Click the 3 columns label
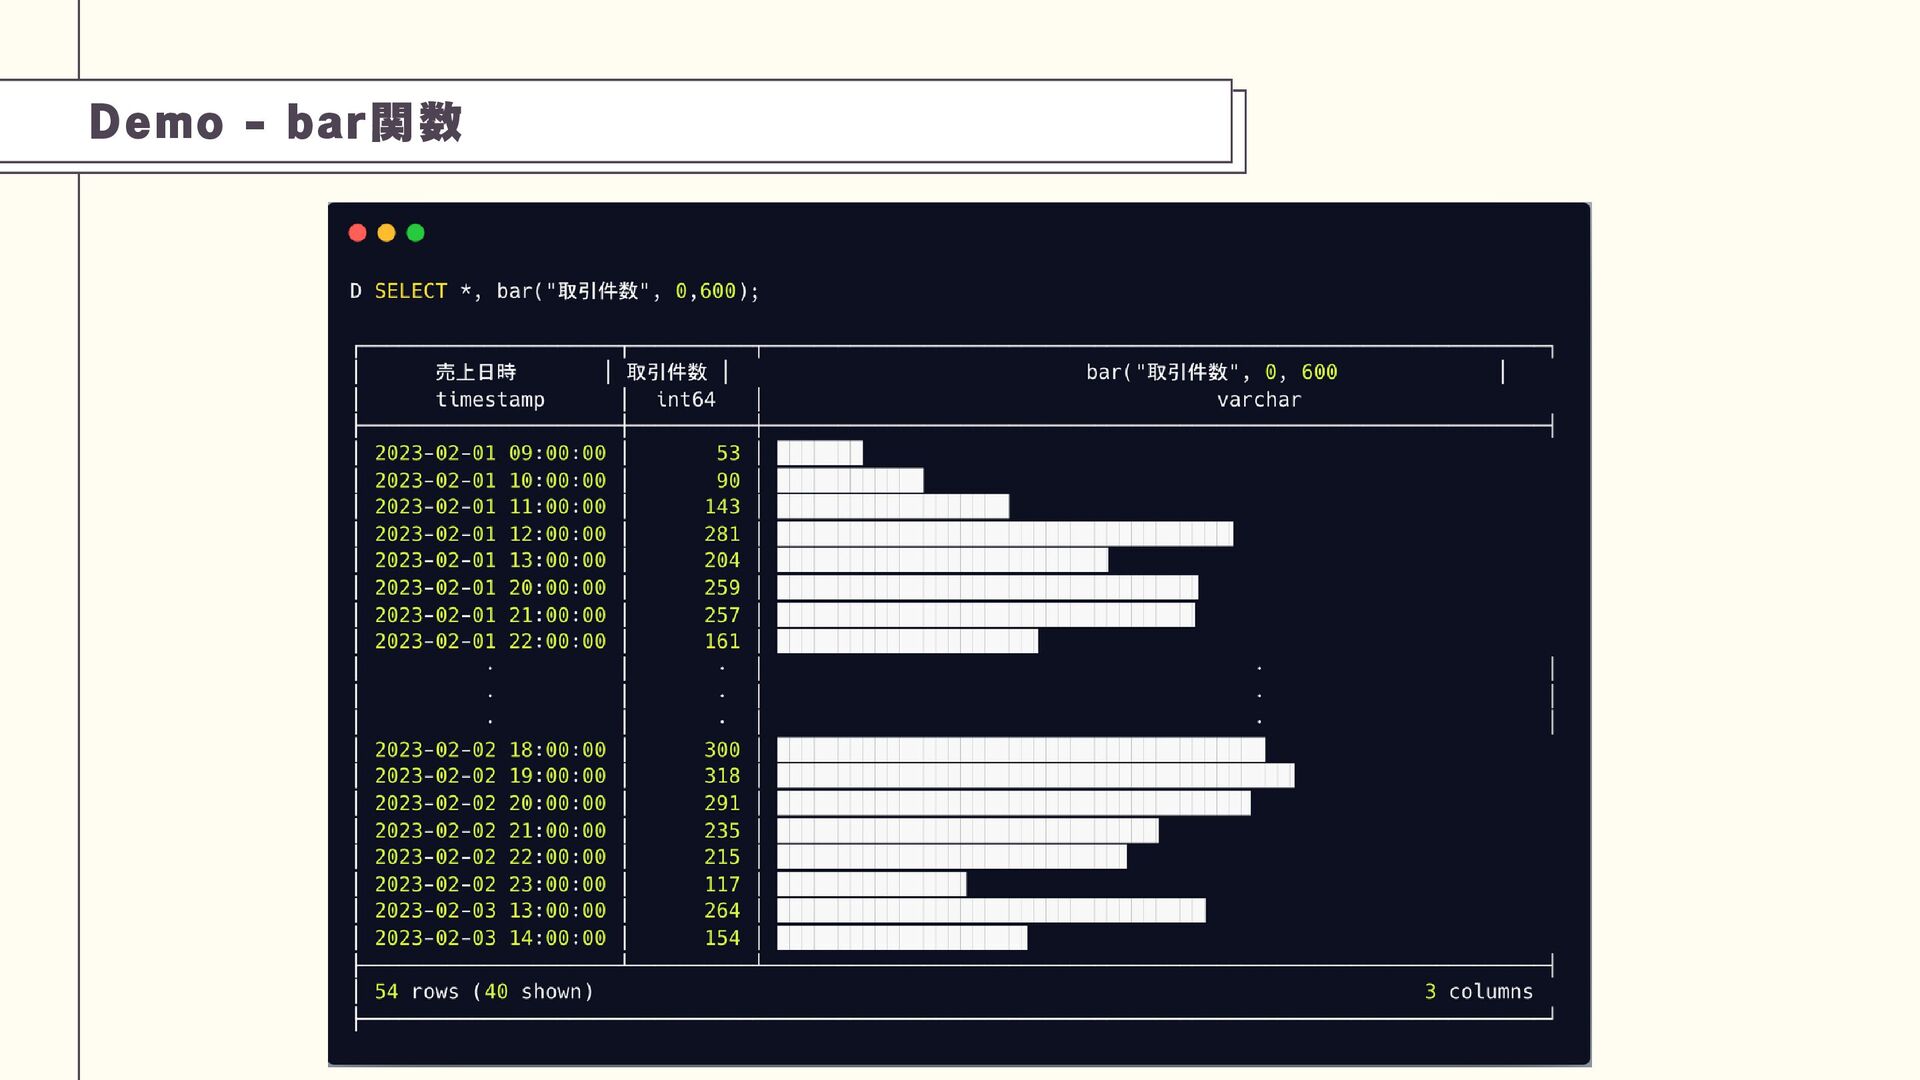 [1478, 992]
